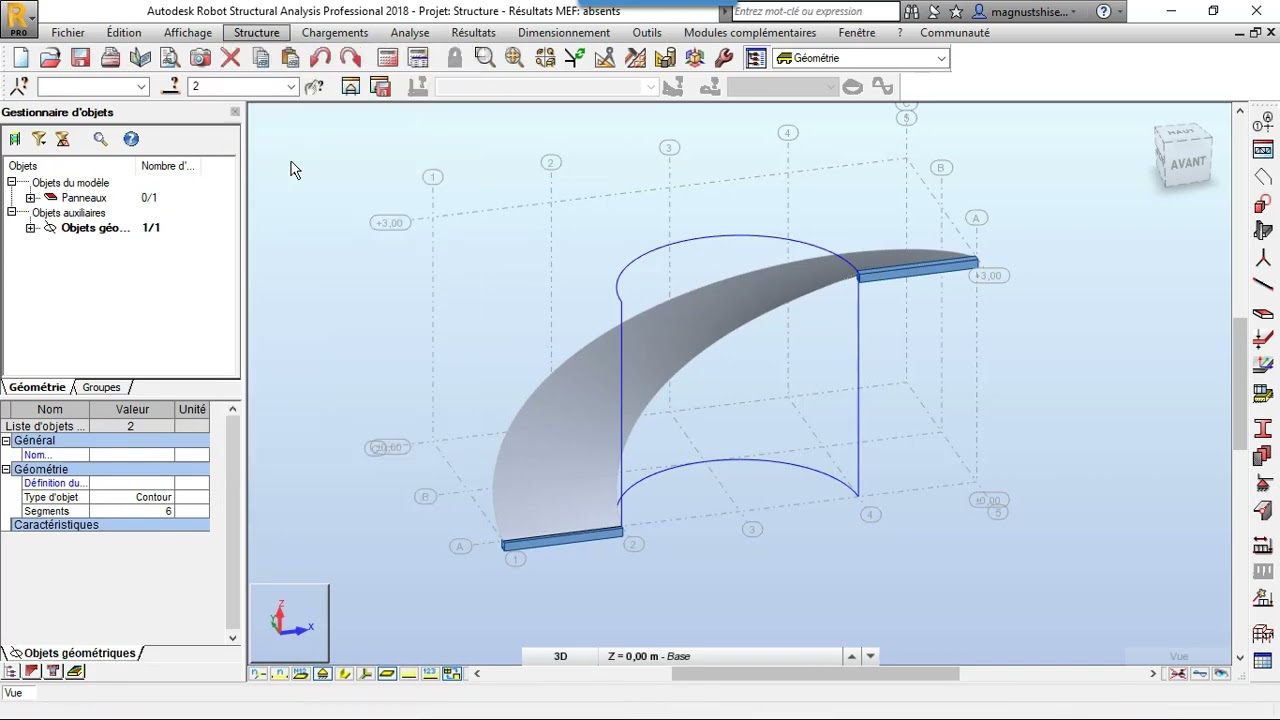The width and height of the screenshot is (1280, 720).
Task: Delete selection with red X icon
Action: pos(230,58)
